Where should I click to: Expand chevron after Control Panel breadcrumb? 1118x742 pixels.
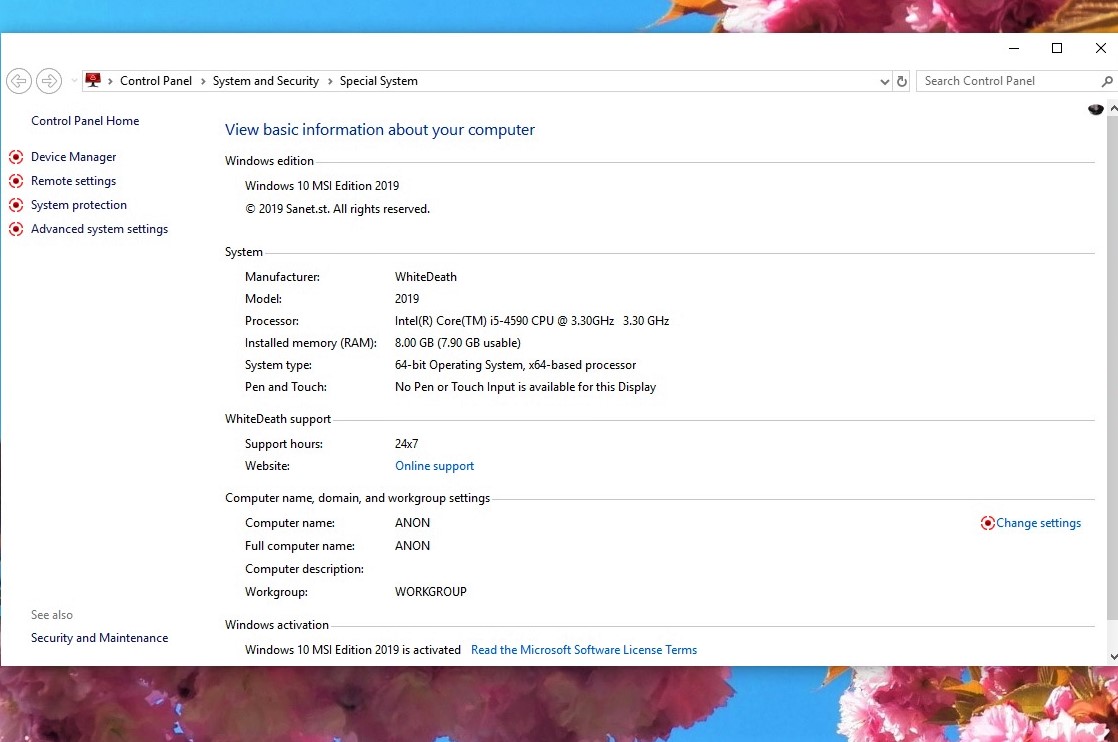(203, 81)
